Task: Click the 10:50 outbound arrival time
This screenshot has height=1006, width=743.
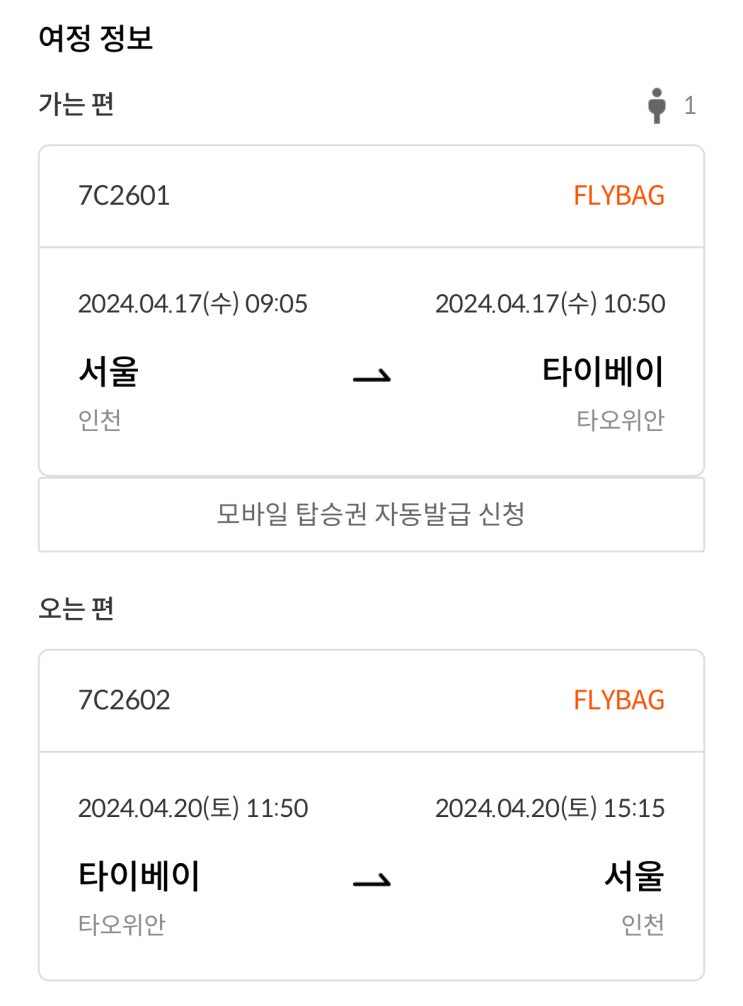Action: click(x=633, y=304)
